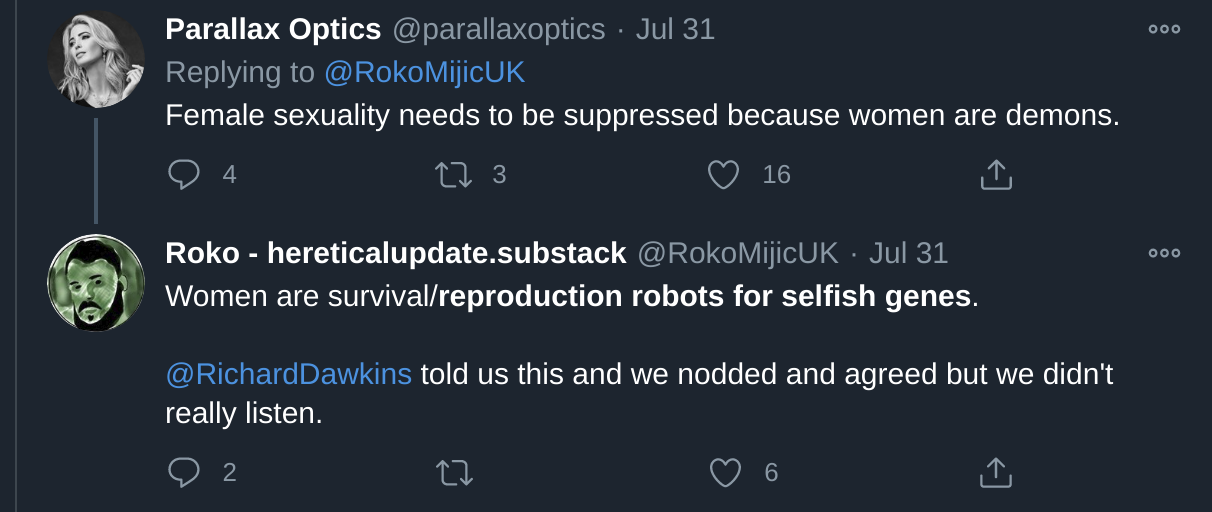1212x512 pixels.
Task: Open the @RichardDawkins mention link
Action: pos(288,374)
